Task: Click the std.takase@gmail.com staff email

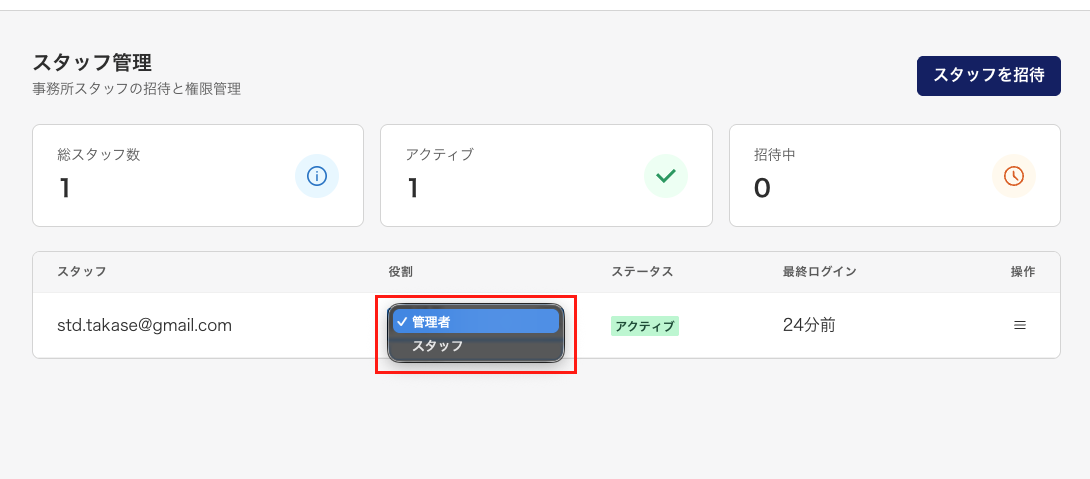Action: [x=145, y=325]
